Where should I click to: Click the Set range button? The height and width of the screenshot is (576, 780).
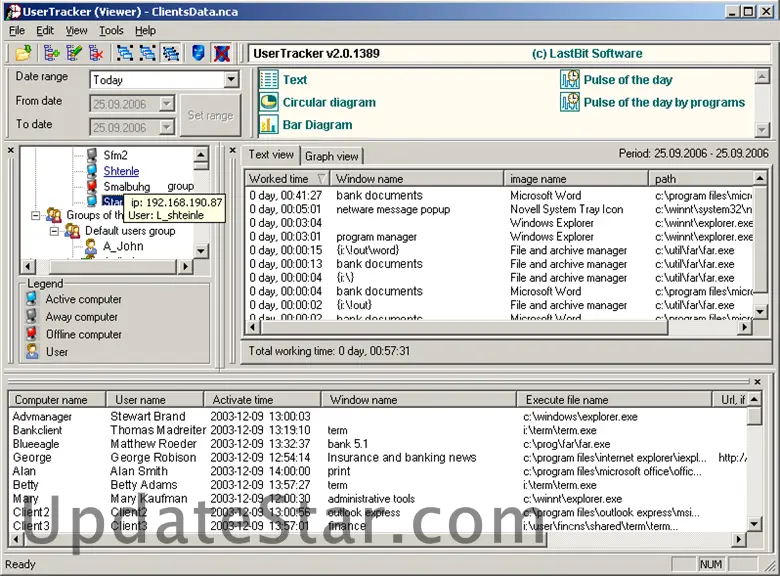pyautogui.click(x=210, y=115)
